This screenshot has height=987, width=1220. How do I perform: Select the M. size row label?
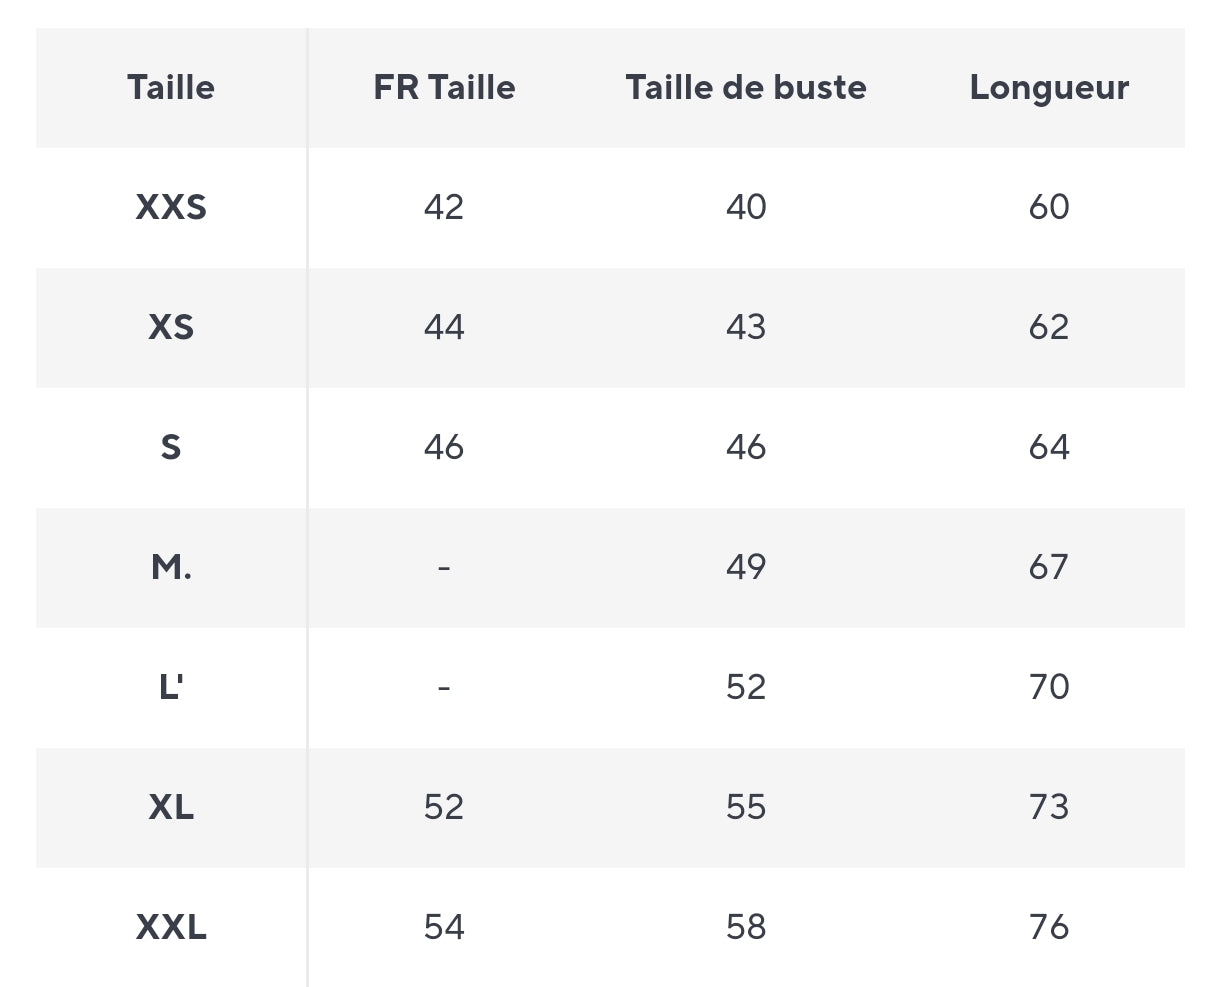[171, 567]
